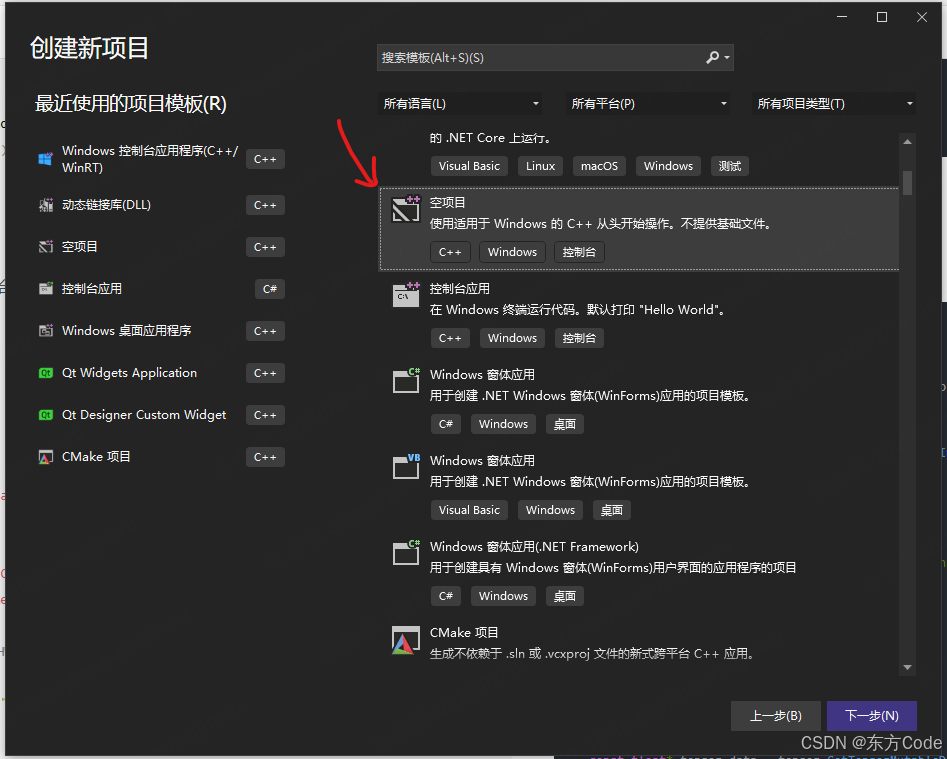
Task: Select the 空项目 title in results list
Action: pos(448,203)
